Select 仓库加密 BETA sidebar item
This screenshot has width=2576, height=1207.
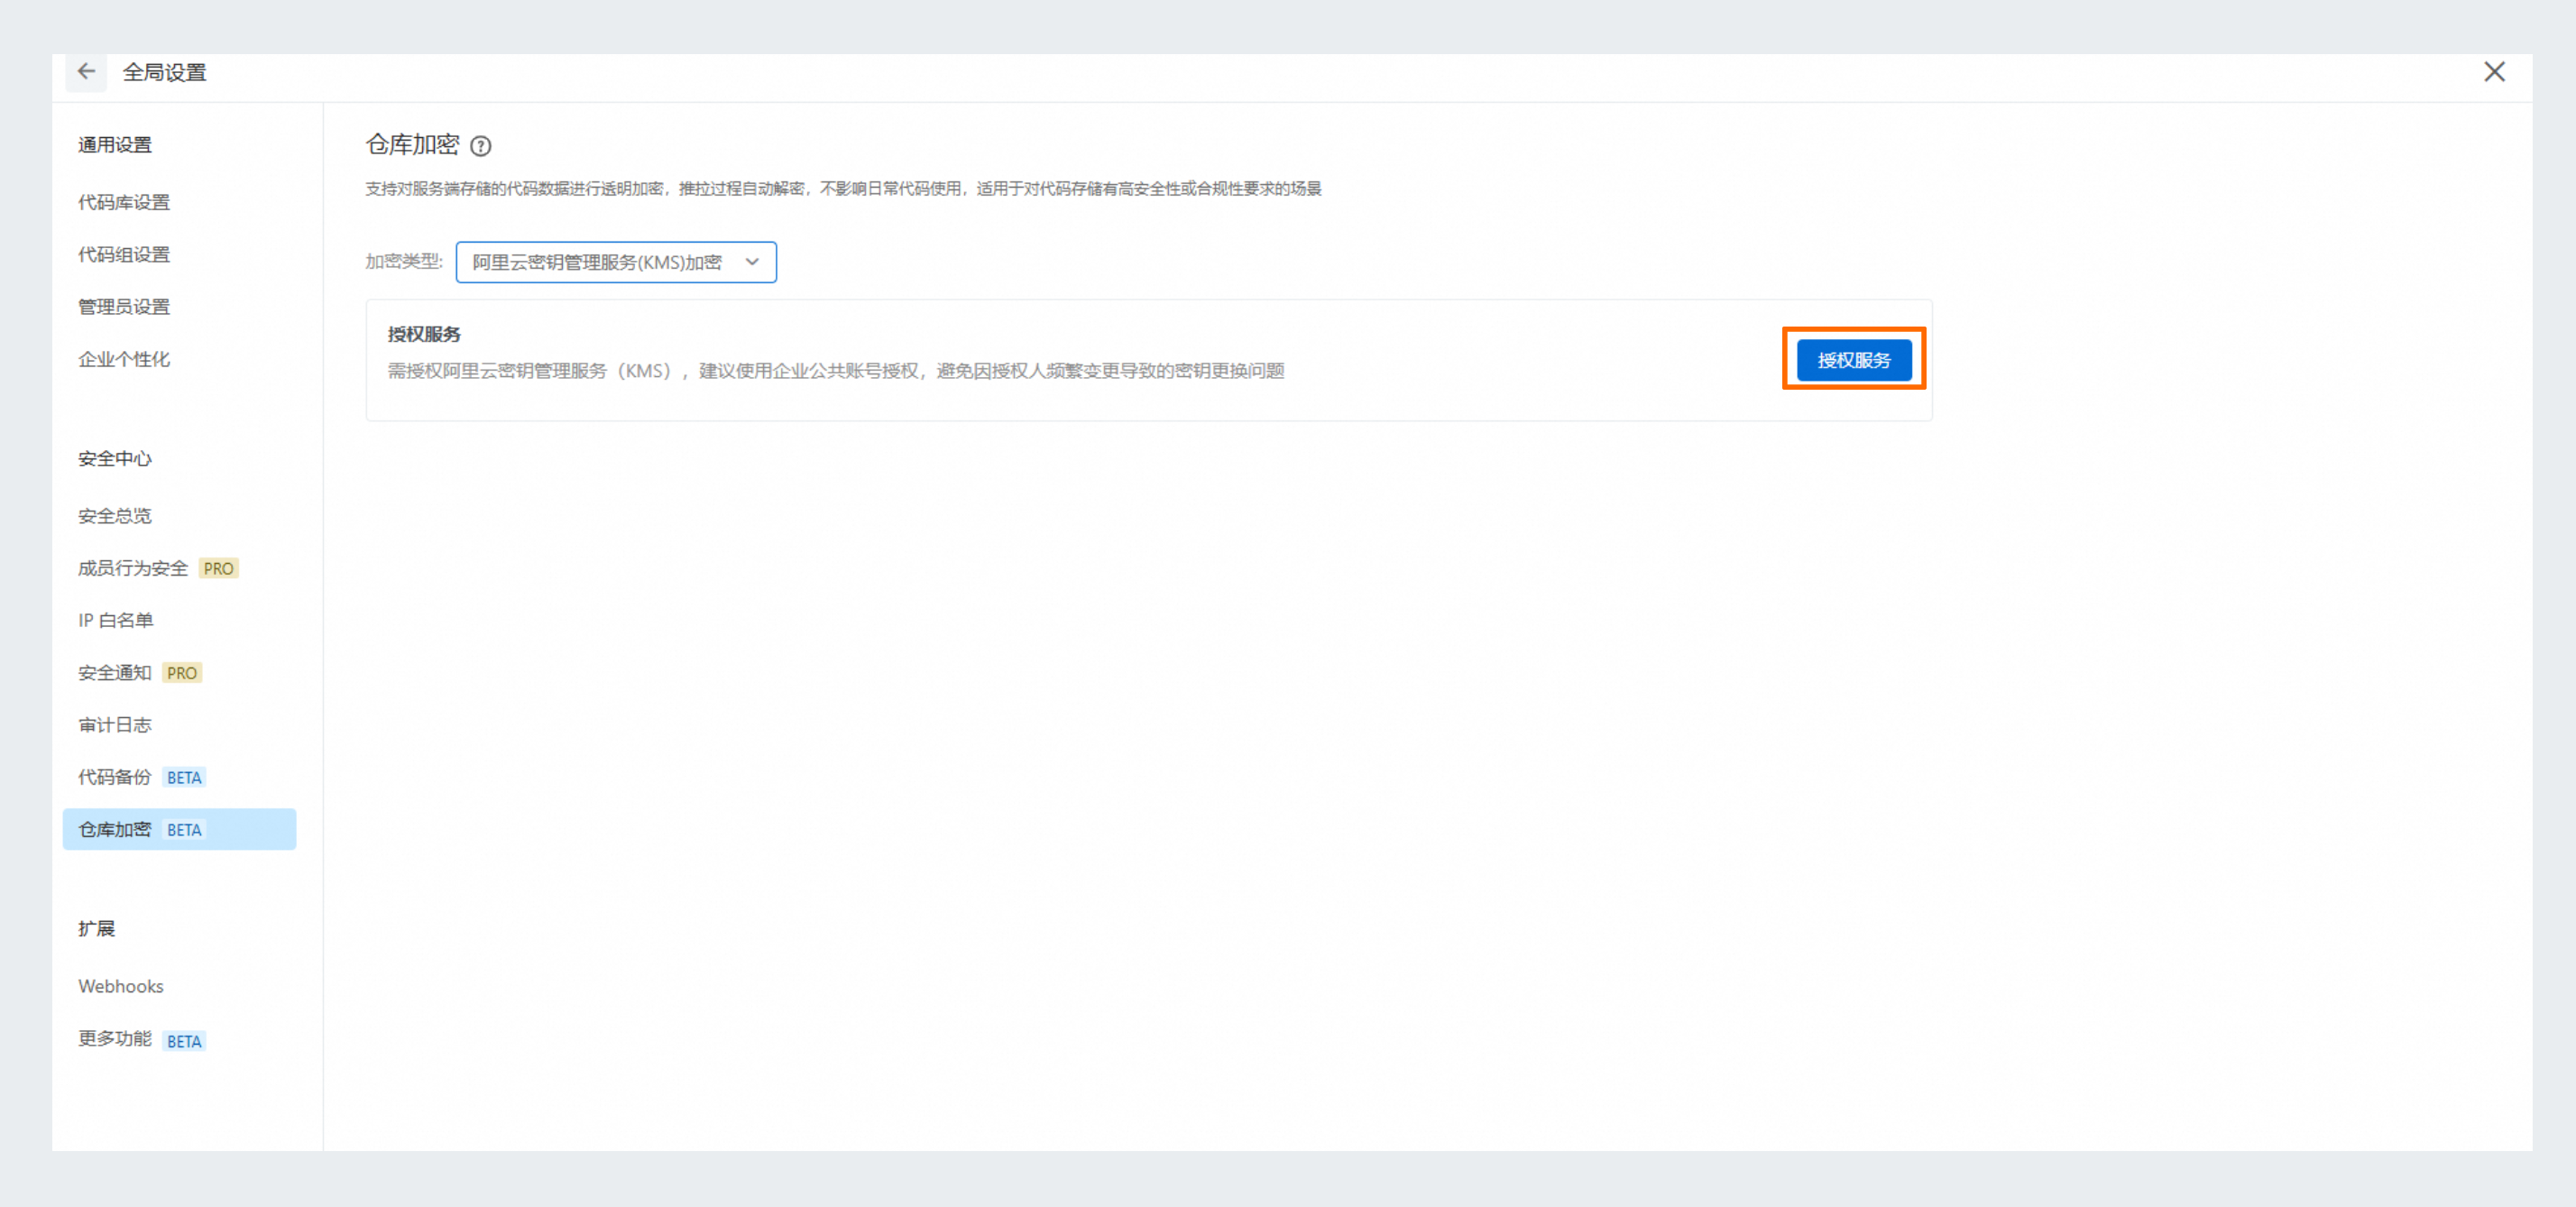pos(179,829)
